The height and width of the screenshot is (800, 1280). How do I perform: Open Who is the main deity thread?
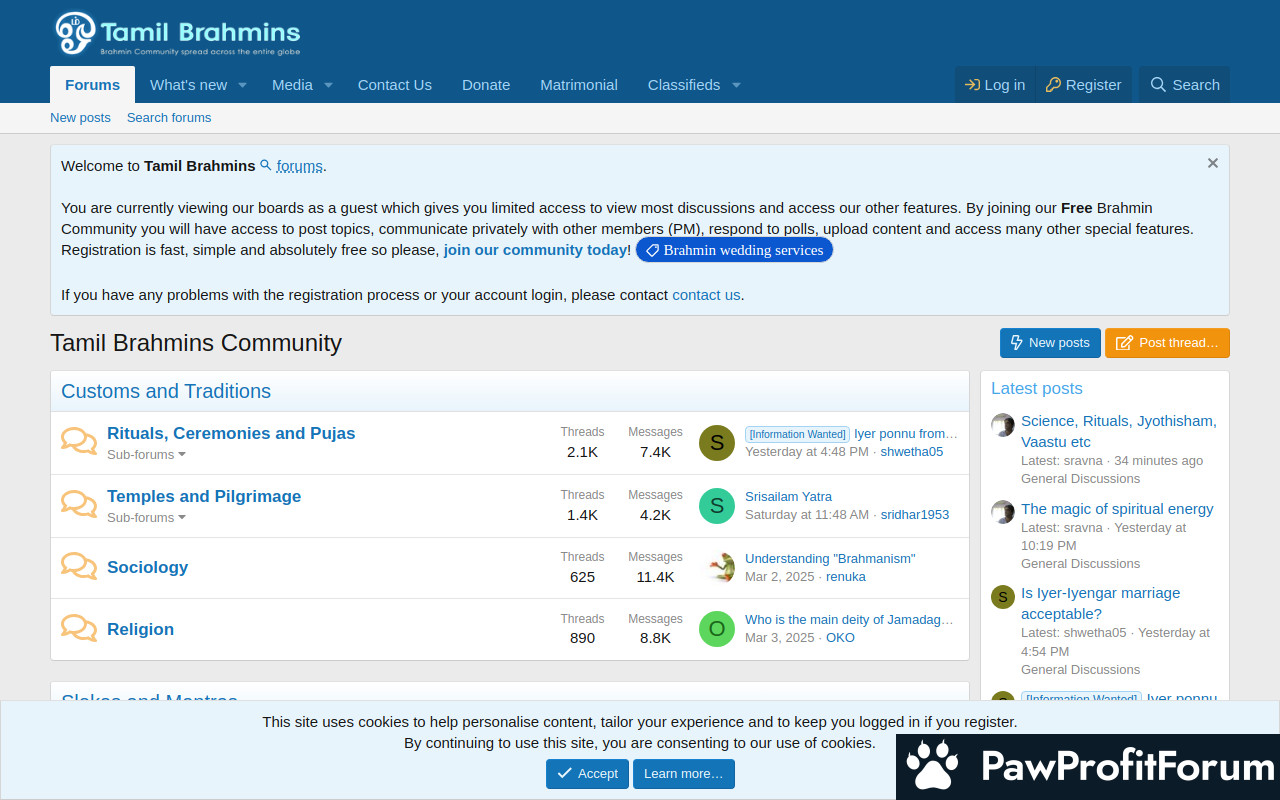[x=849, y=620]
